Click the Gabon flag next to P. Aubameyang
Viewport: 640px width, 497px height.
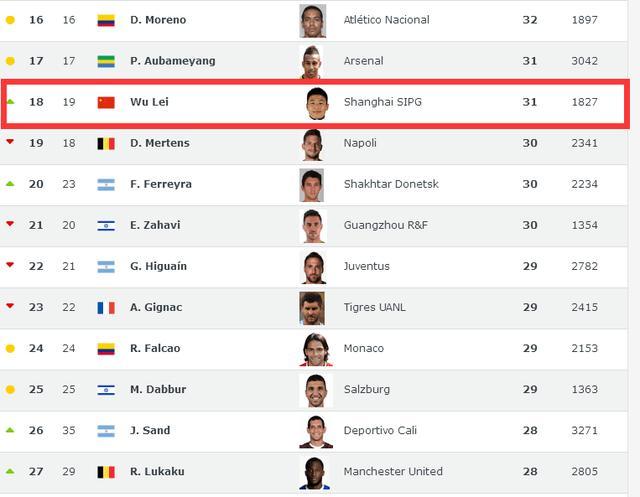pos(106,61)
